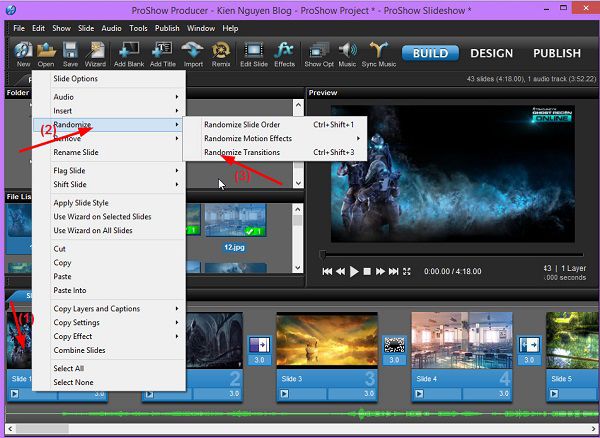
Task: Open the Show menu
Action: (x=61, y=28)
